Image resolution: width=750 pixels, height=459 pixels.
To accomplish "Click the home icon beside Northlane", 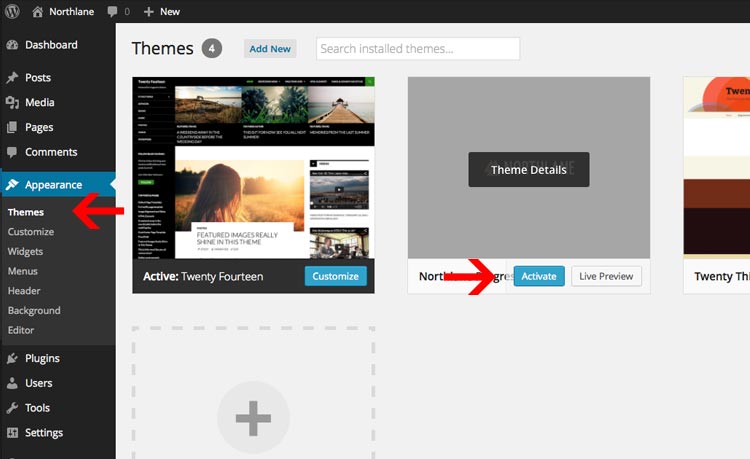I will point(37,11).
